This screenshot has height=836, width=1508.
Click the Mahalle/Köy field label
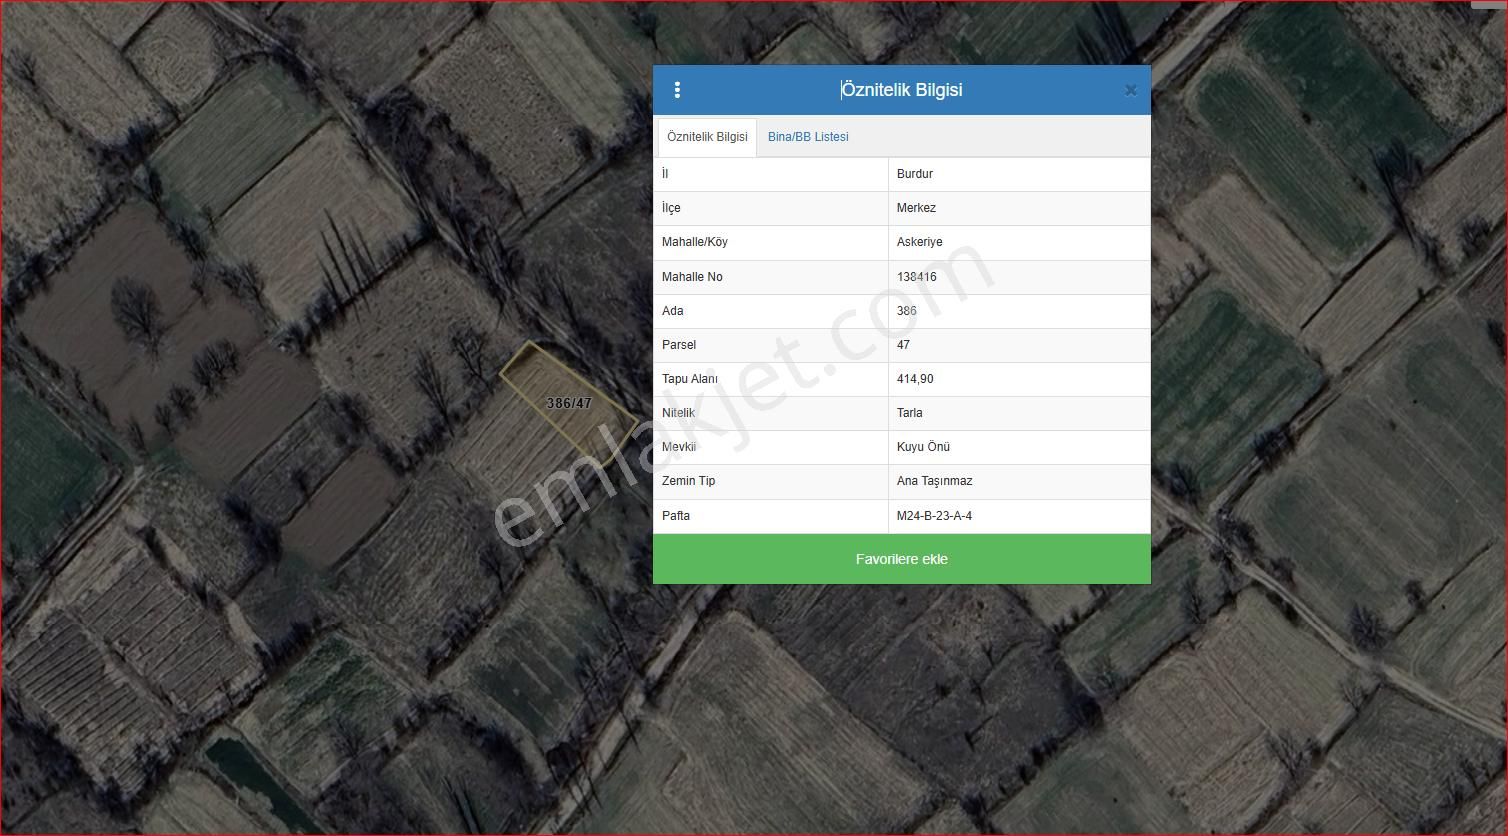tap(695, 242)
